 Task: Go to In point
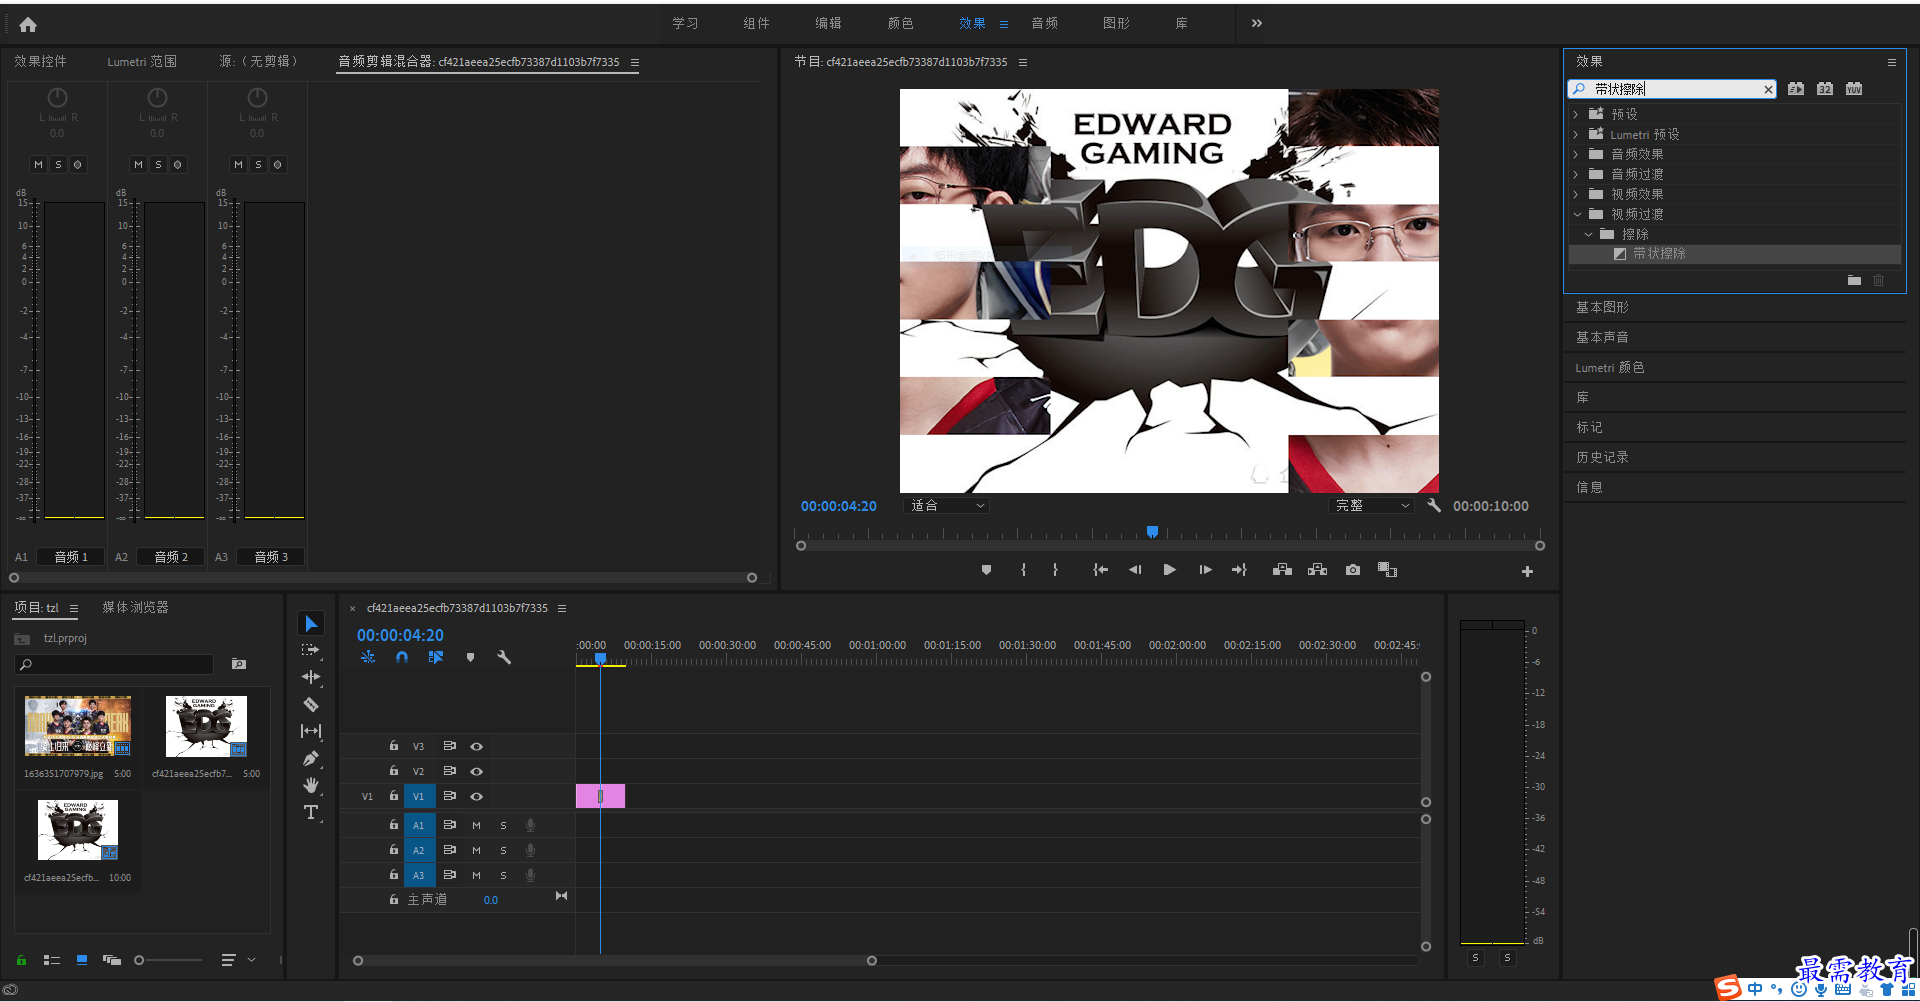(x=1100, y=570)
